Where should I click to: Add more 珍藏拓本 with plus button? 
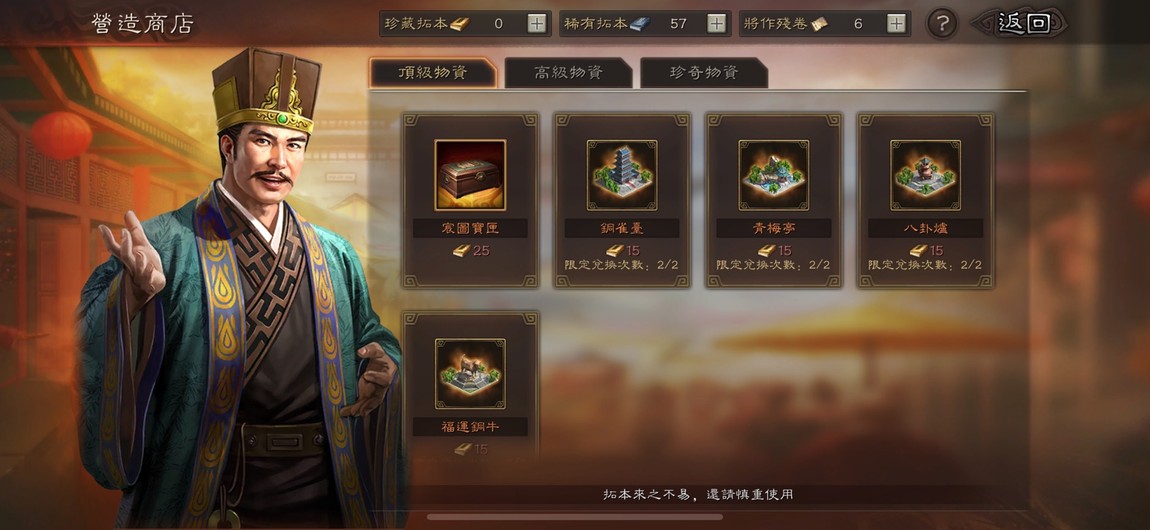point(537,23)
